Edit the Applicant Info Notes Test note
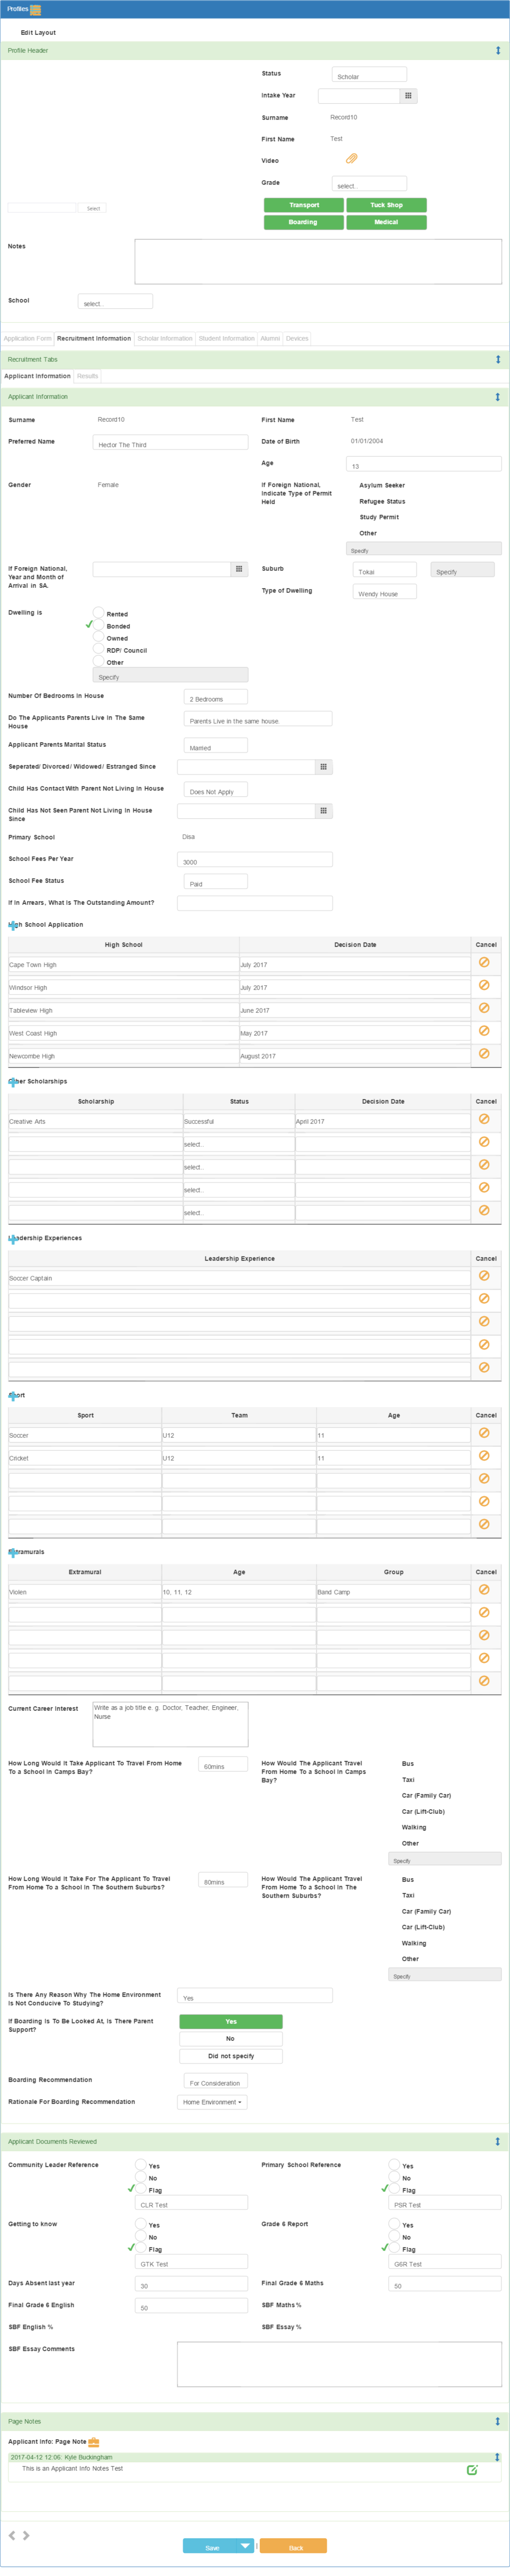 (x=472, y=2470)
